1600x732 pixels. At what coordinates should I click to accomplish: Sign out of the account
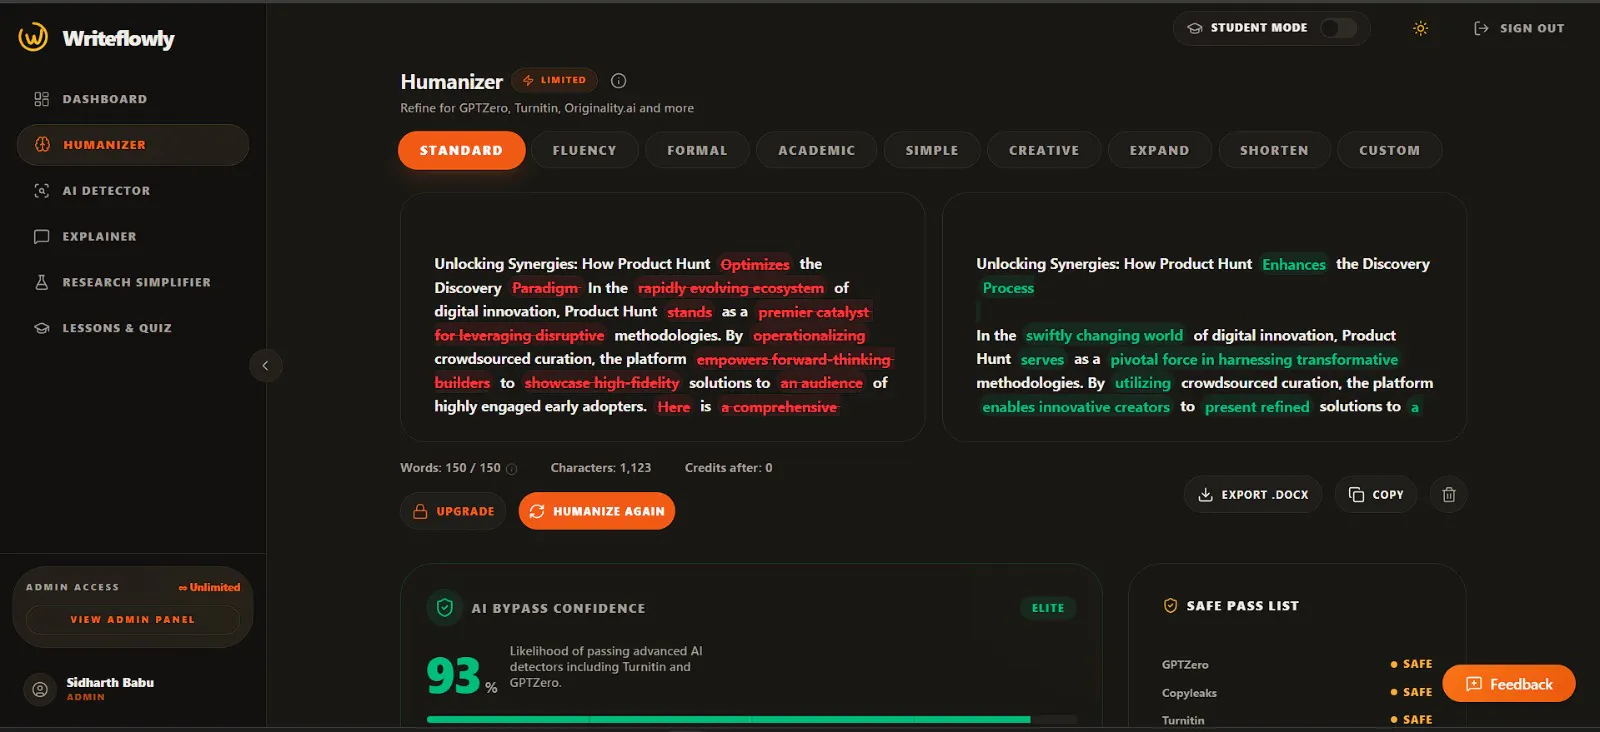point(1519,28)
